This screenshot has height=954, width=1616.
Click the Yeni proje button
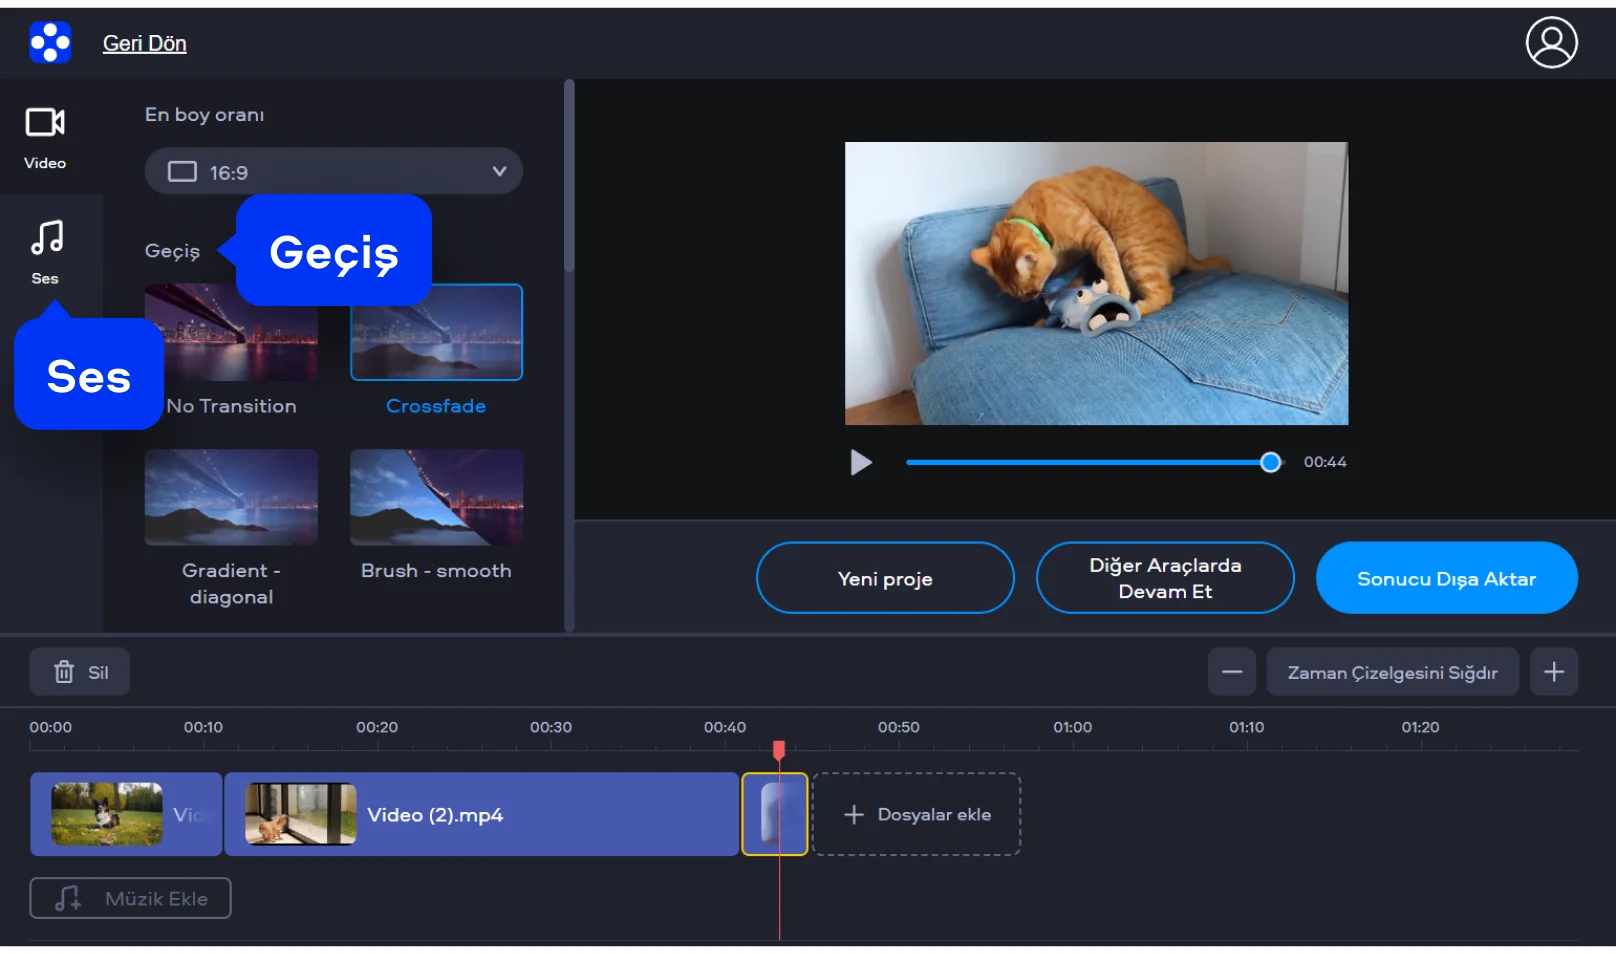tap(884, 578)
